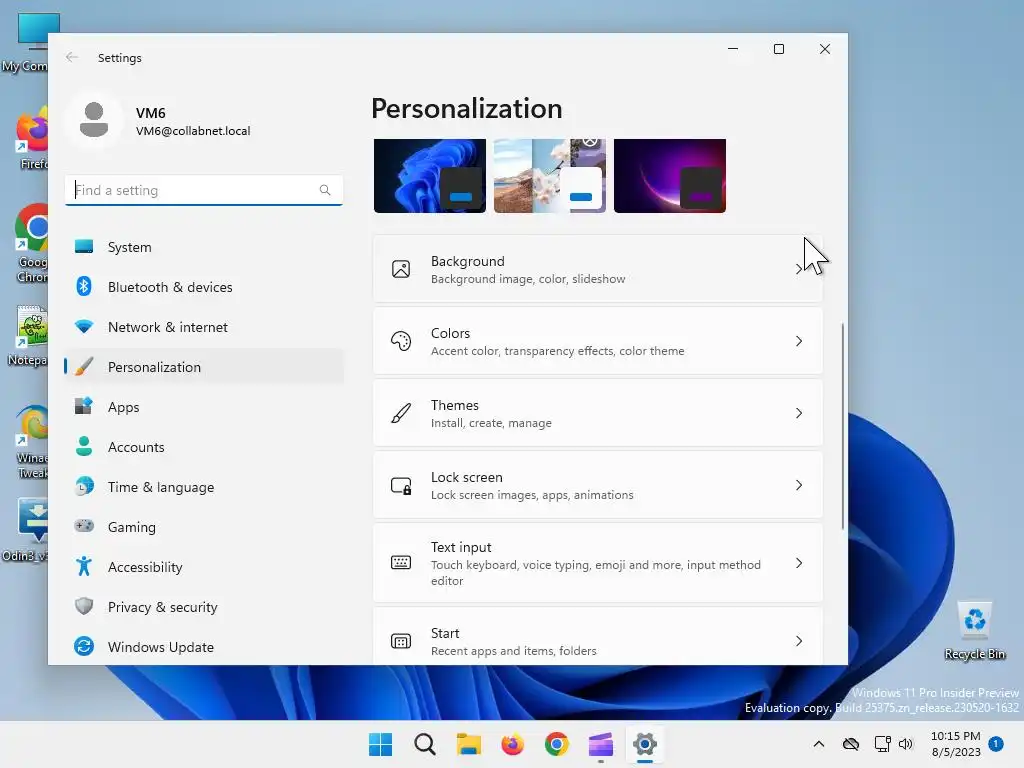
Task: Open Bluetooth & devices settings
Action: coord(204,287)
